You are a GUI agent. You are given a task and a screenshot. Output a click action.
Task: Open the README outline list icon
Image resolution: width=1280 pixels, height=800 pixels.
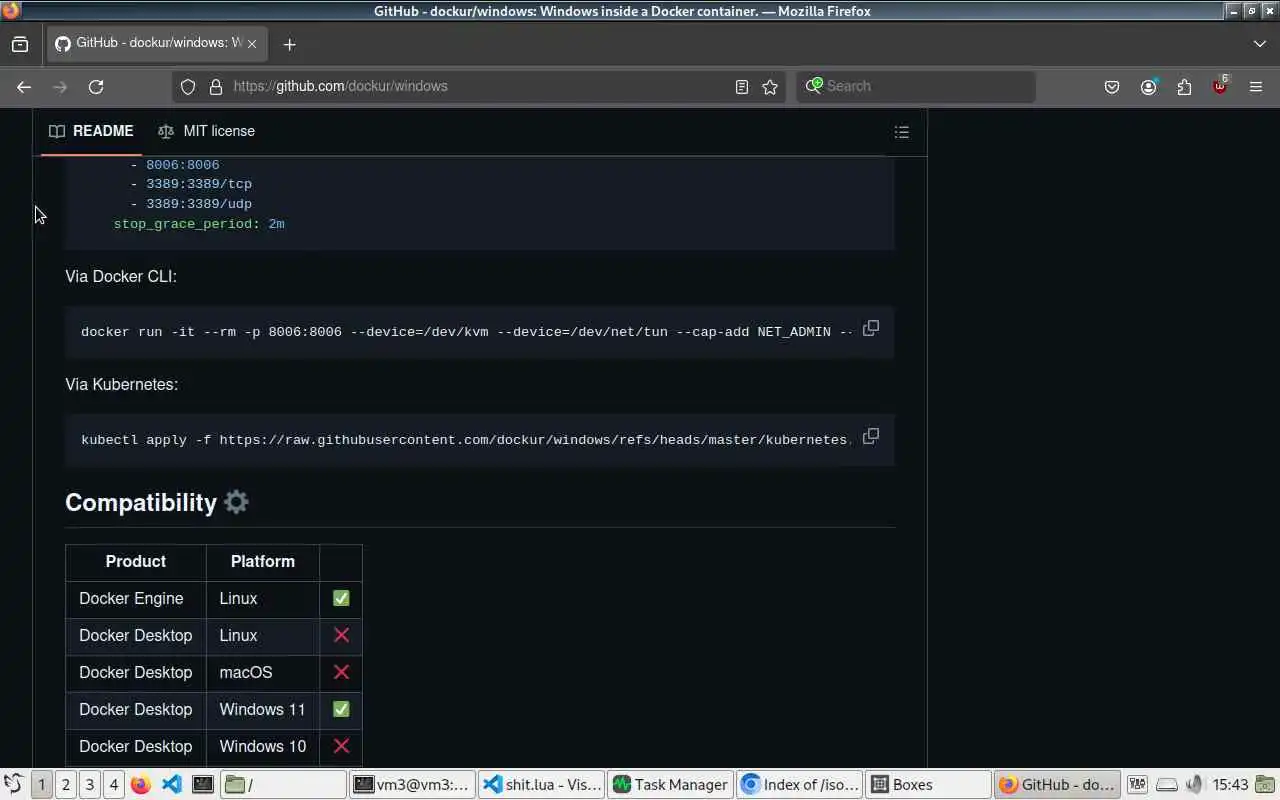901,131
